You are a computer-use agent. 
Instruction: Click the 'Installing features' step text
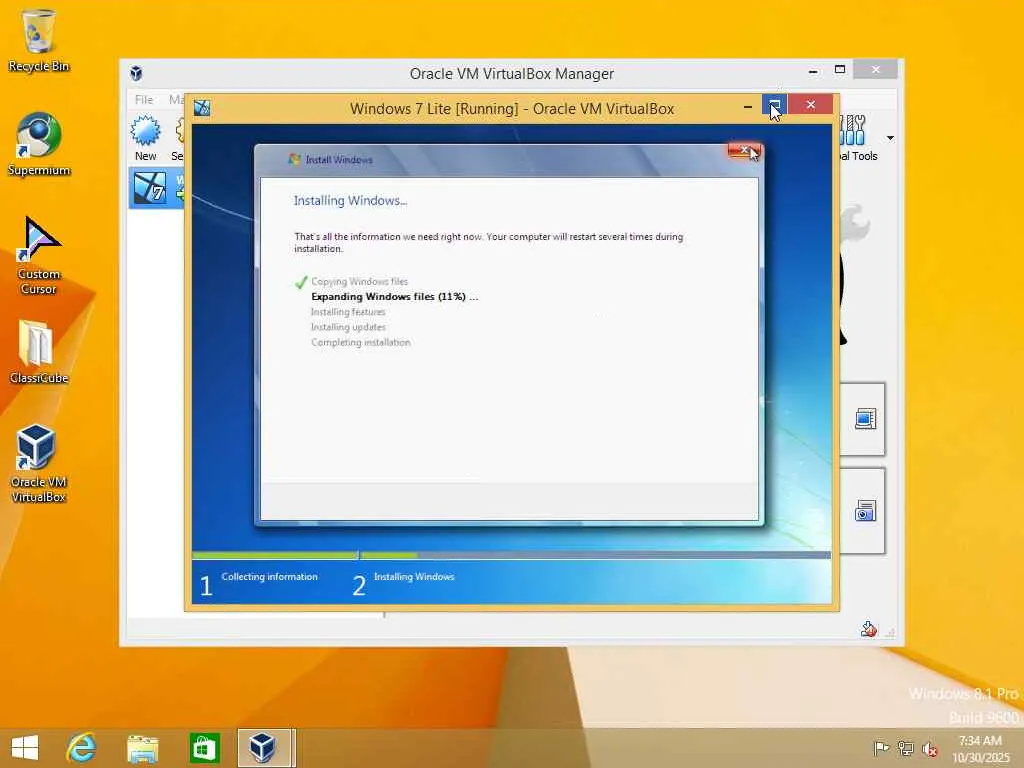[x=348, y=312]
